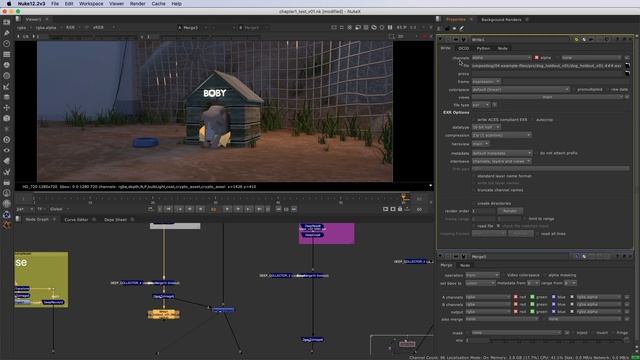Open the Color nodes toolbar menu
Image resolution: width=640 pixels, height=360 pixels.
tap(7, 64)
